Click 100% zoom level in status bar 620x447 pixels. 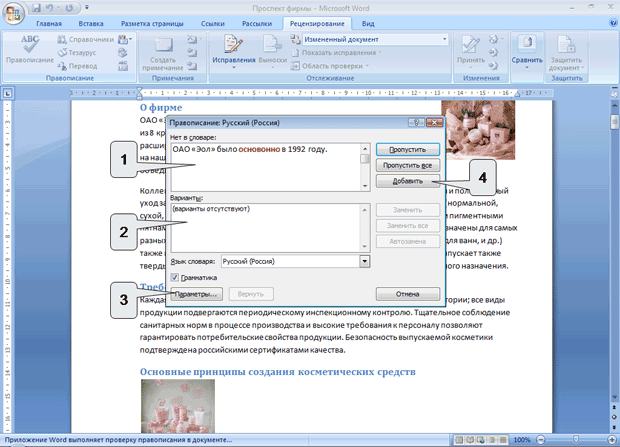522,439
